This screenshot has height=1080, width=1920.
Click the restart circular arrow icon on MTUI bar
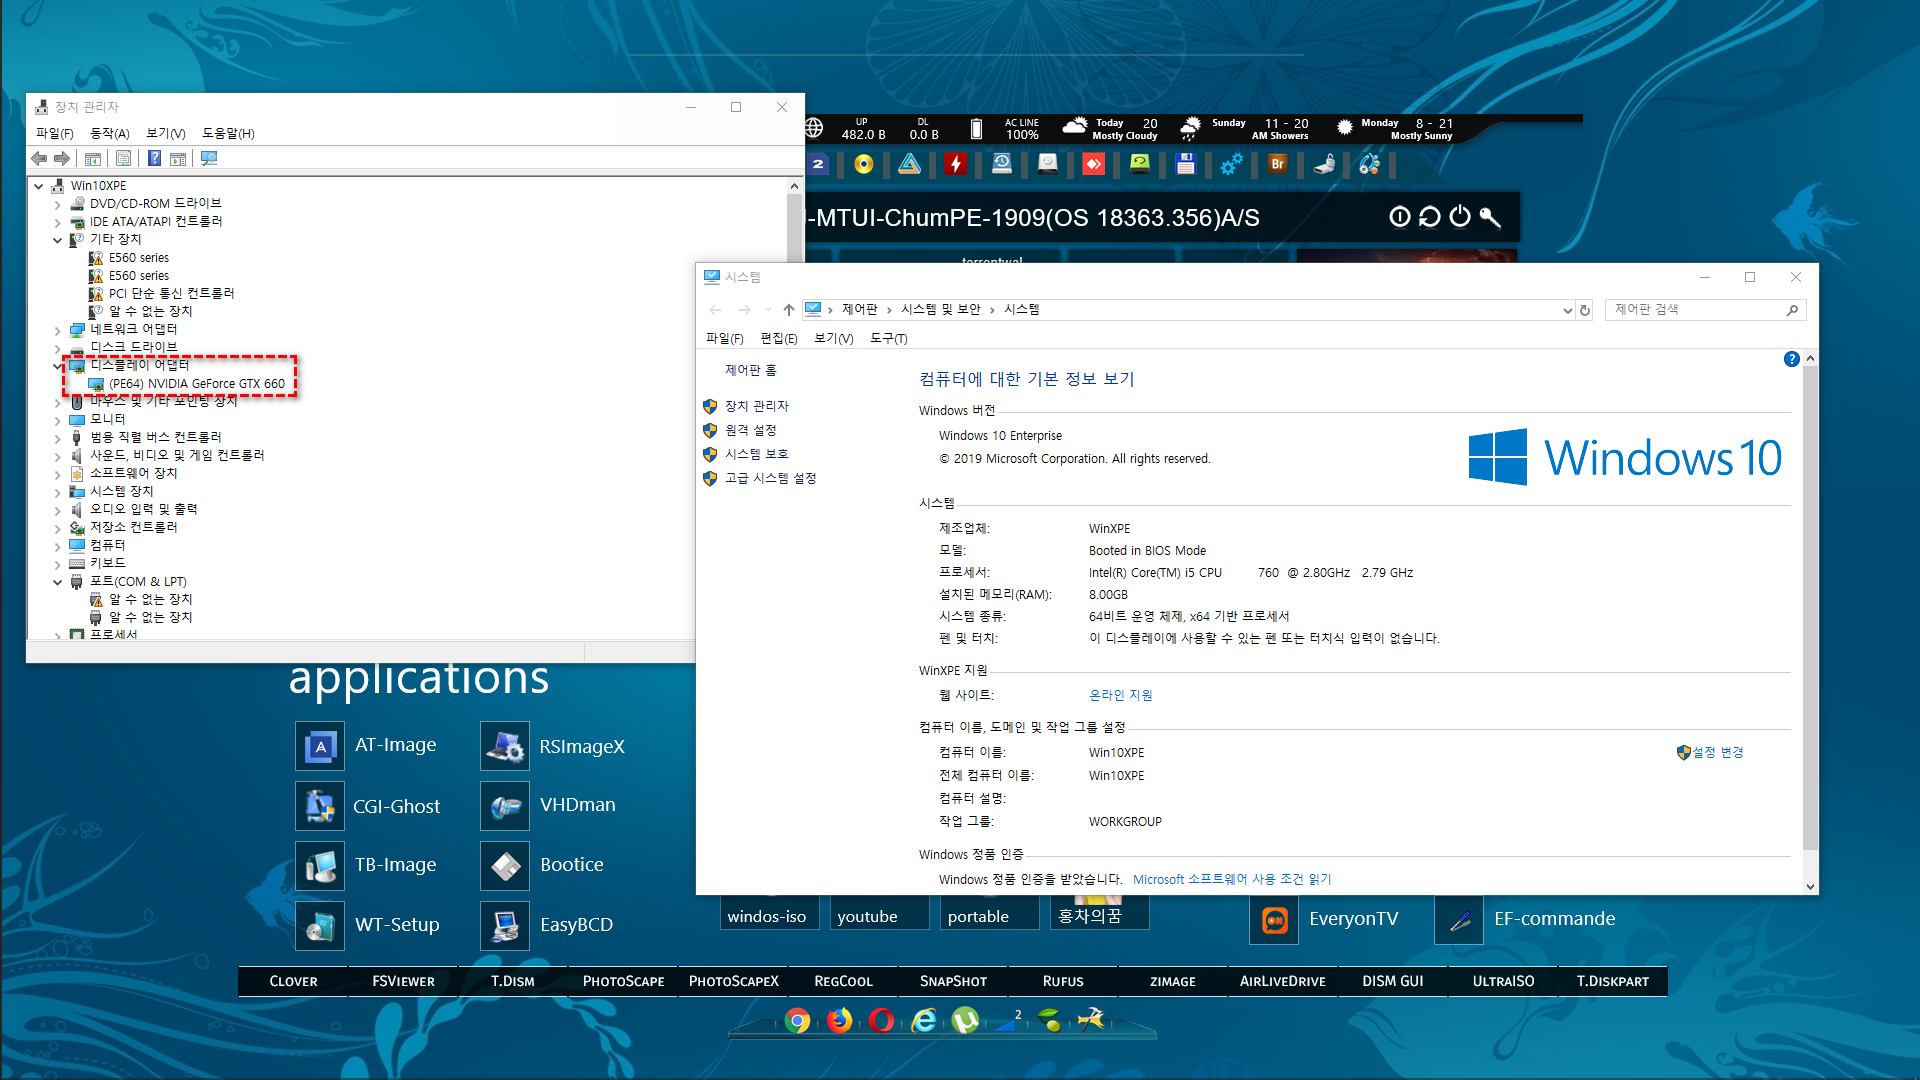pos(1430,217)
